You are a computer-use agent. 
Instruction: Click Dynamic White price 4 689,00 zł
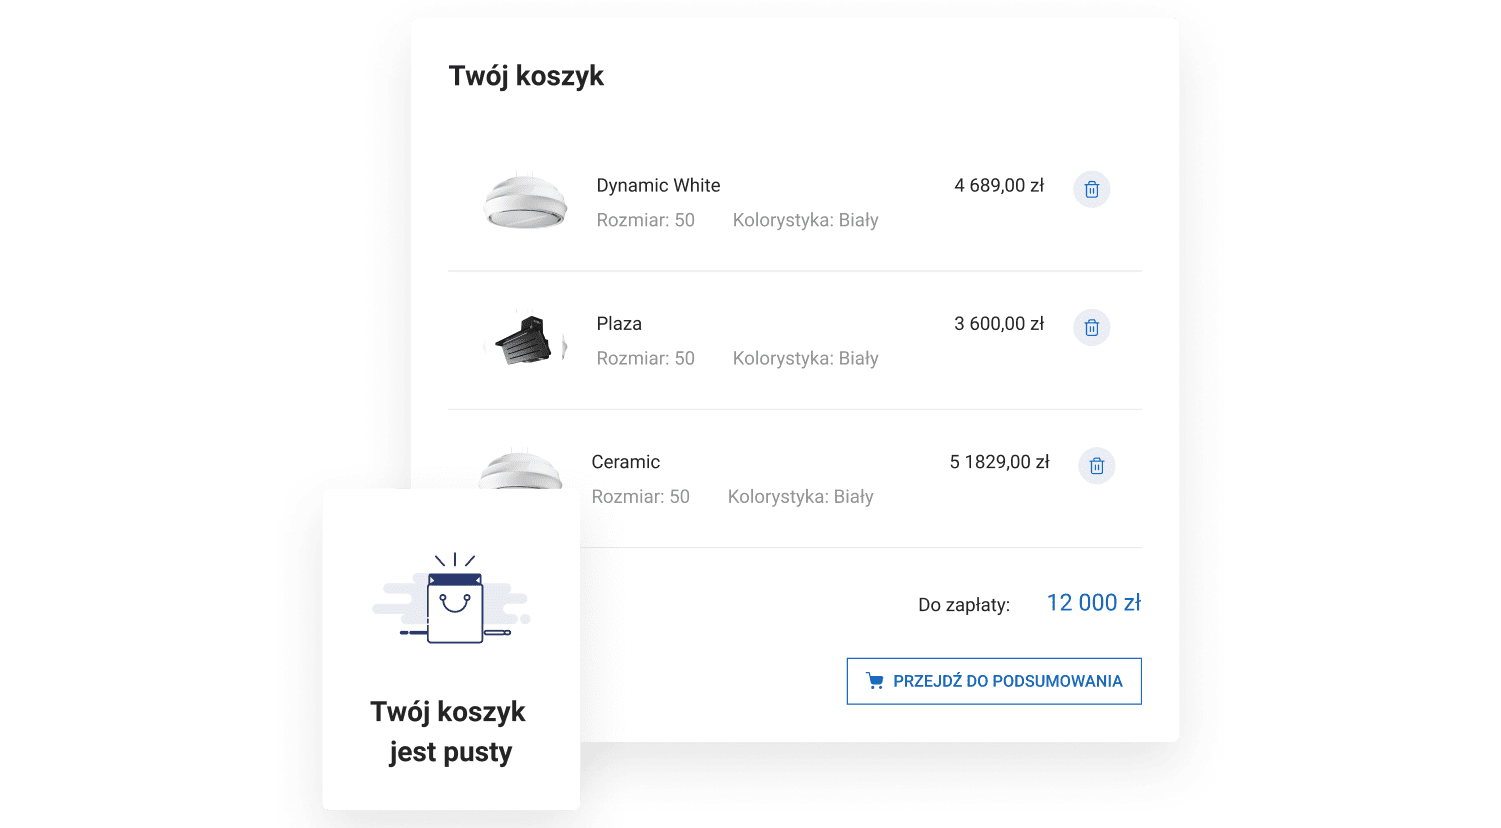[x=998, y=185]
